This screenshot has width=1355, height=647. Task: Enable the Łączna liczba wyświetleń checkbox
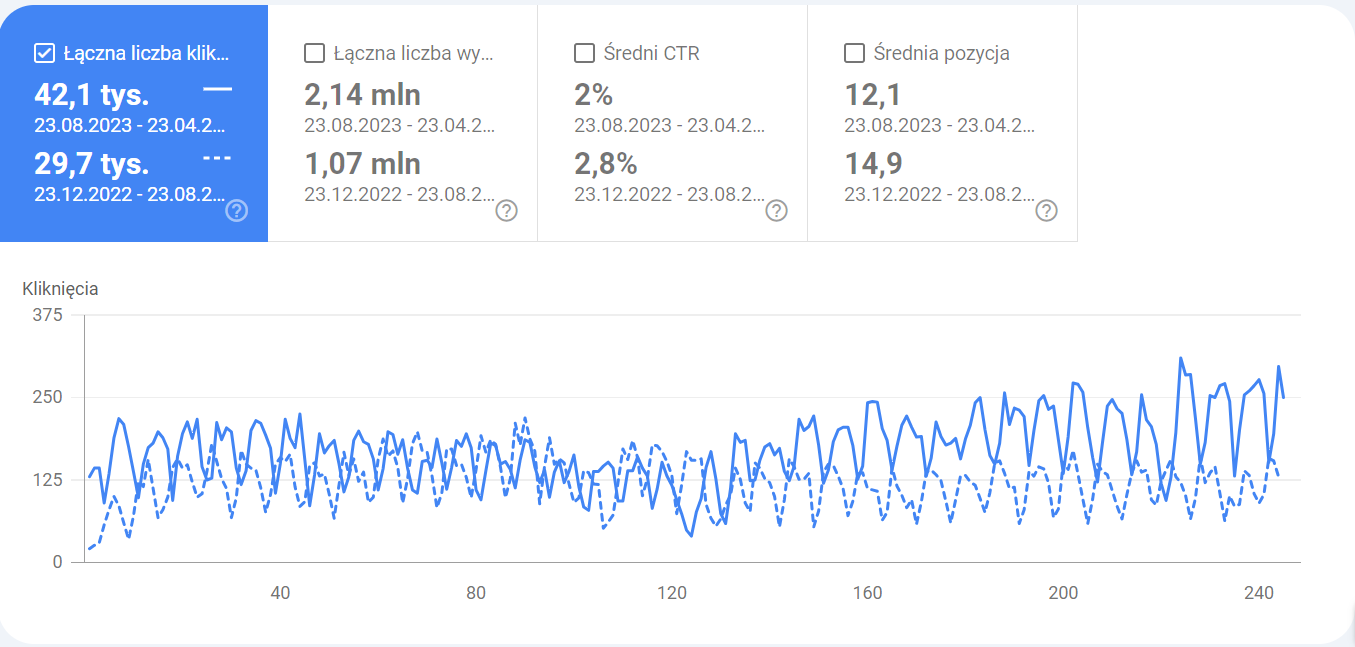coord(314,53)
